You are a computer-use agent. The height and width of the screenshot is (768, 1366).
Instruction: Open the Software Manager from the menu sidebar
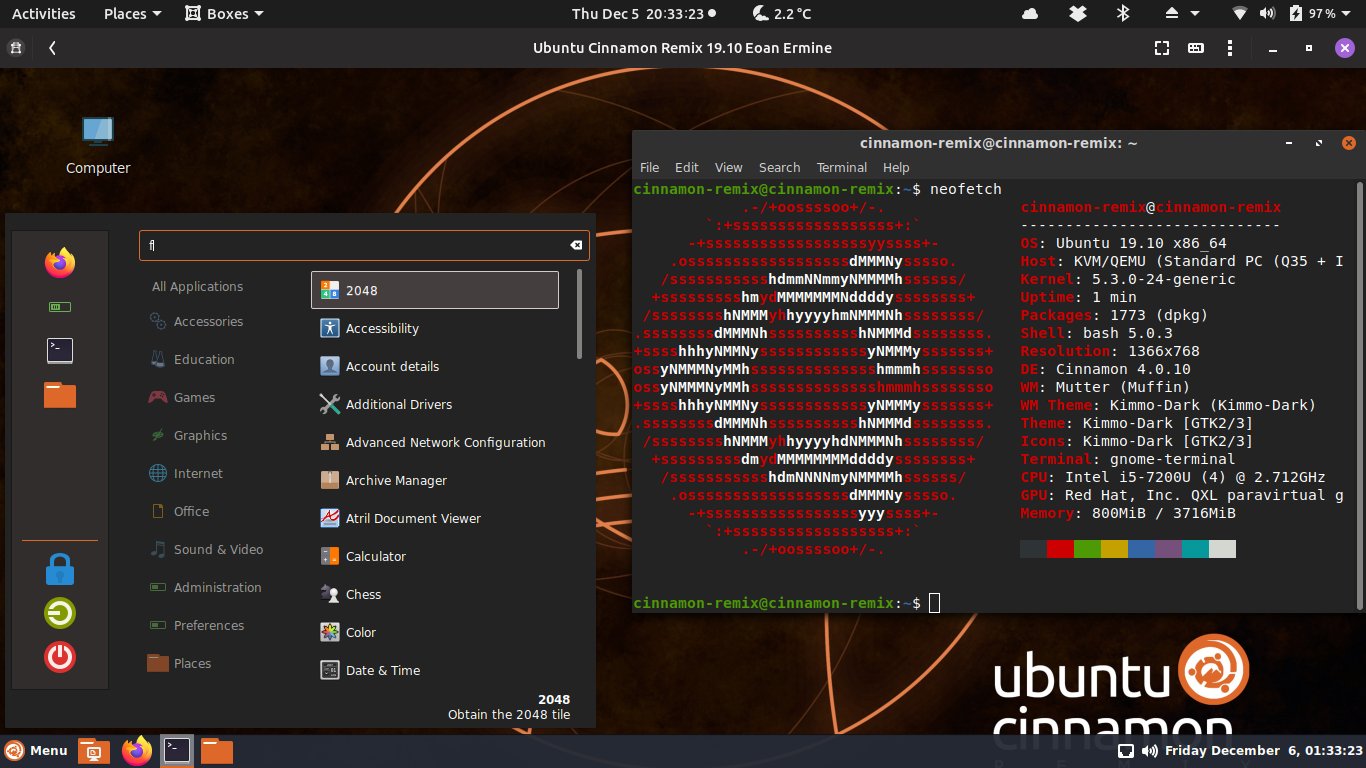[59, 306]
